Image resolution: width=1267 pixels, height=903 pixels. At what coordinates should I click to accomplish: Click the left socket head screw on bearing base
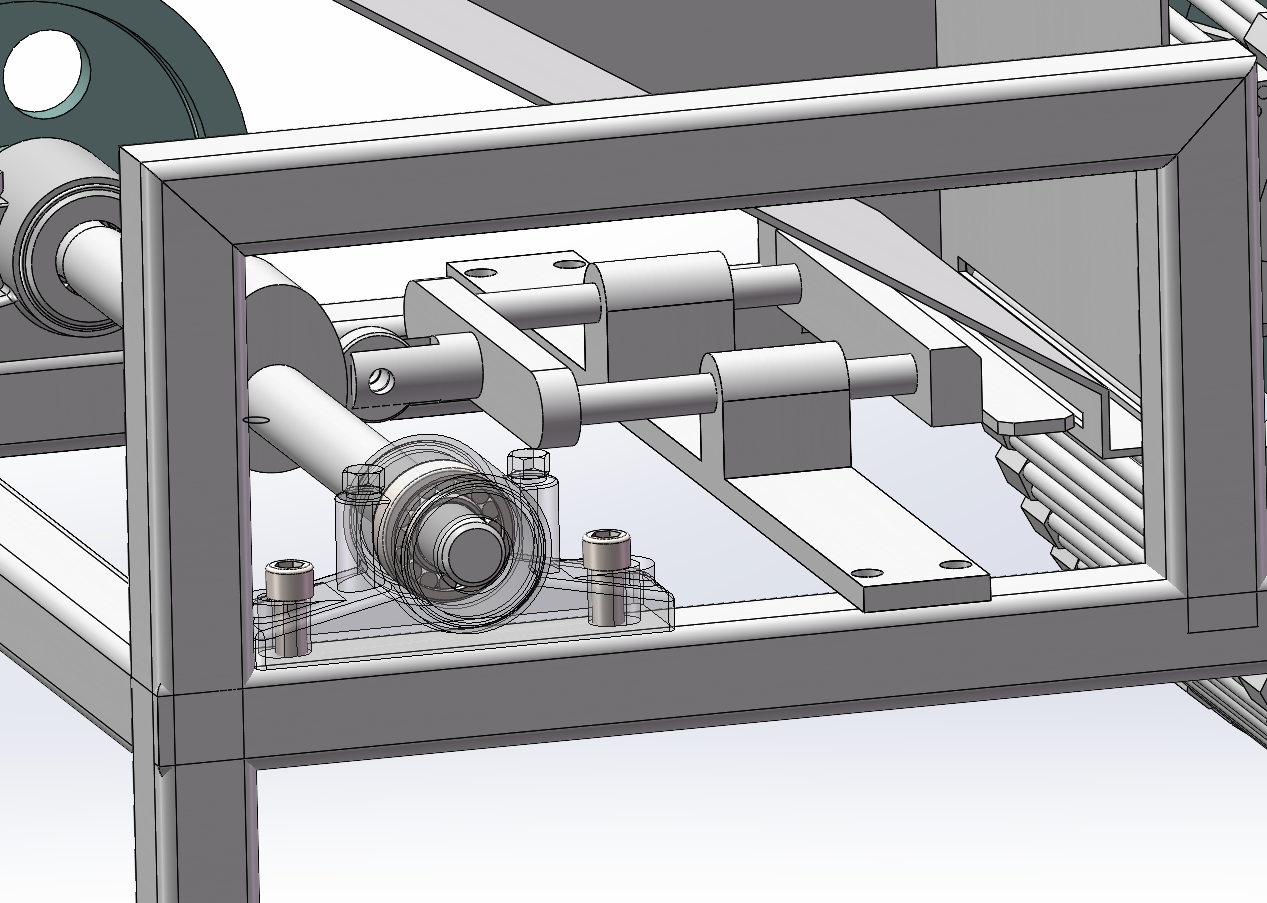coord(288,607)
